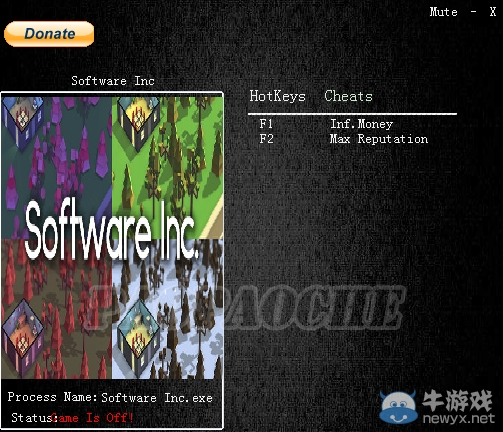Select the F1 hotkey label

(266, 124)
